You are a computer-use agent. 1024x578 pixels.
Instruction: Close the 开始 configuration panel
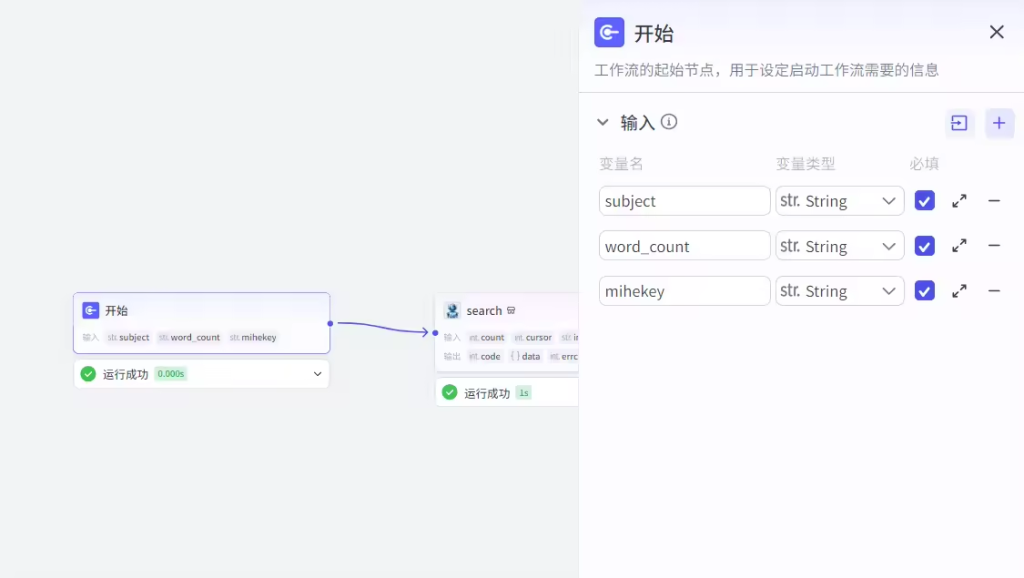coord(996,32)
